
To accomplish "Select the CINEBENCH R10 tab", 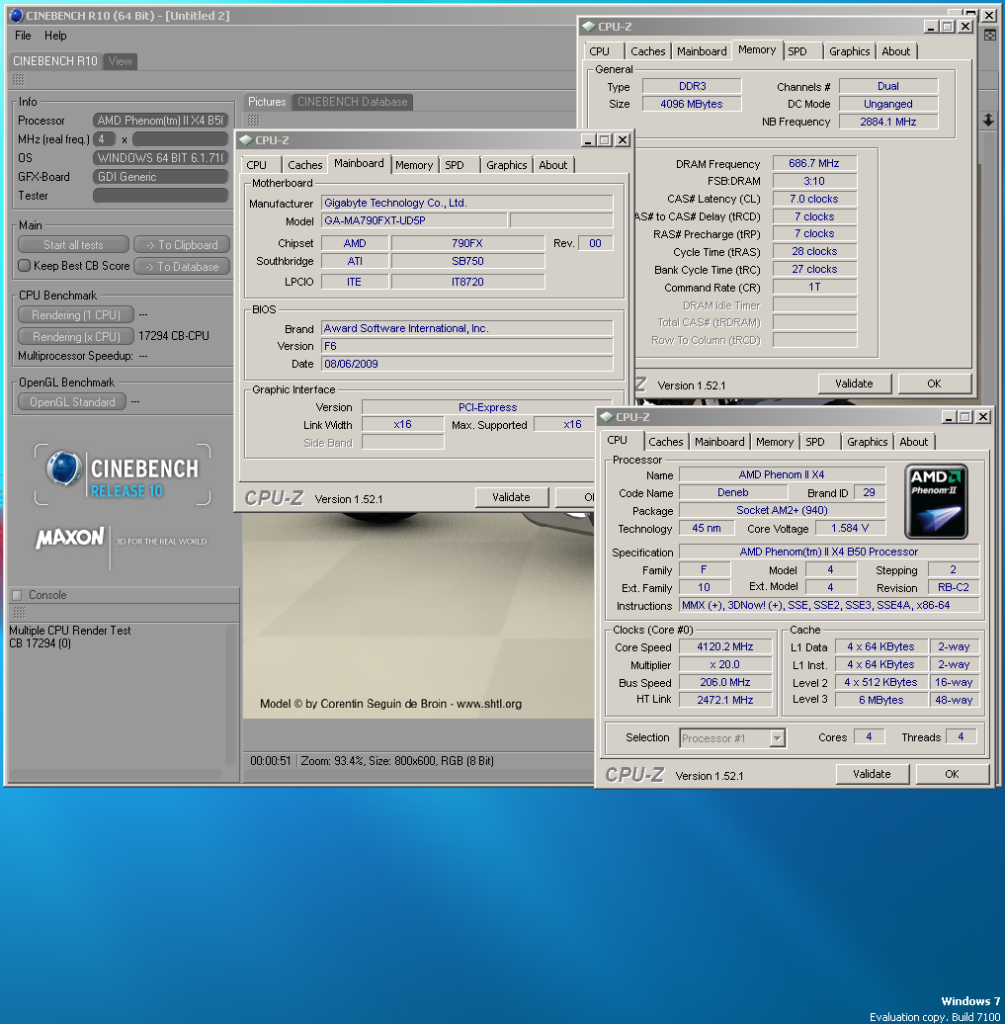I will [x=55, y=61].
